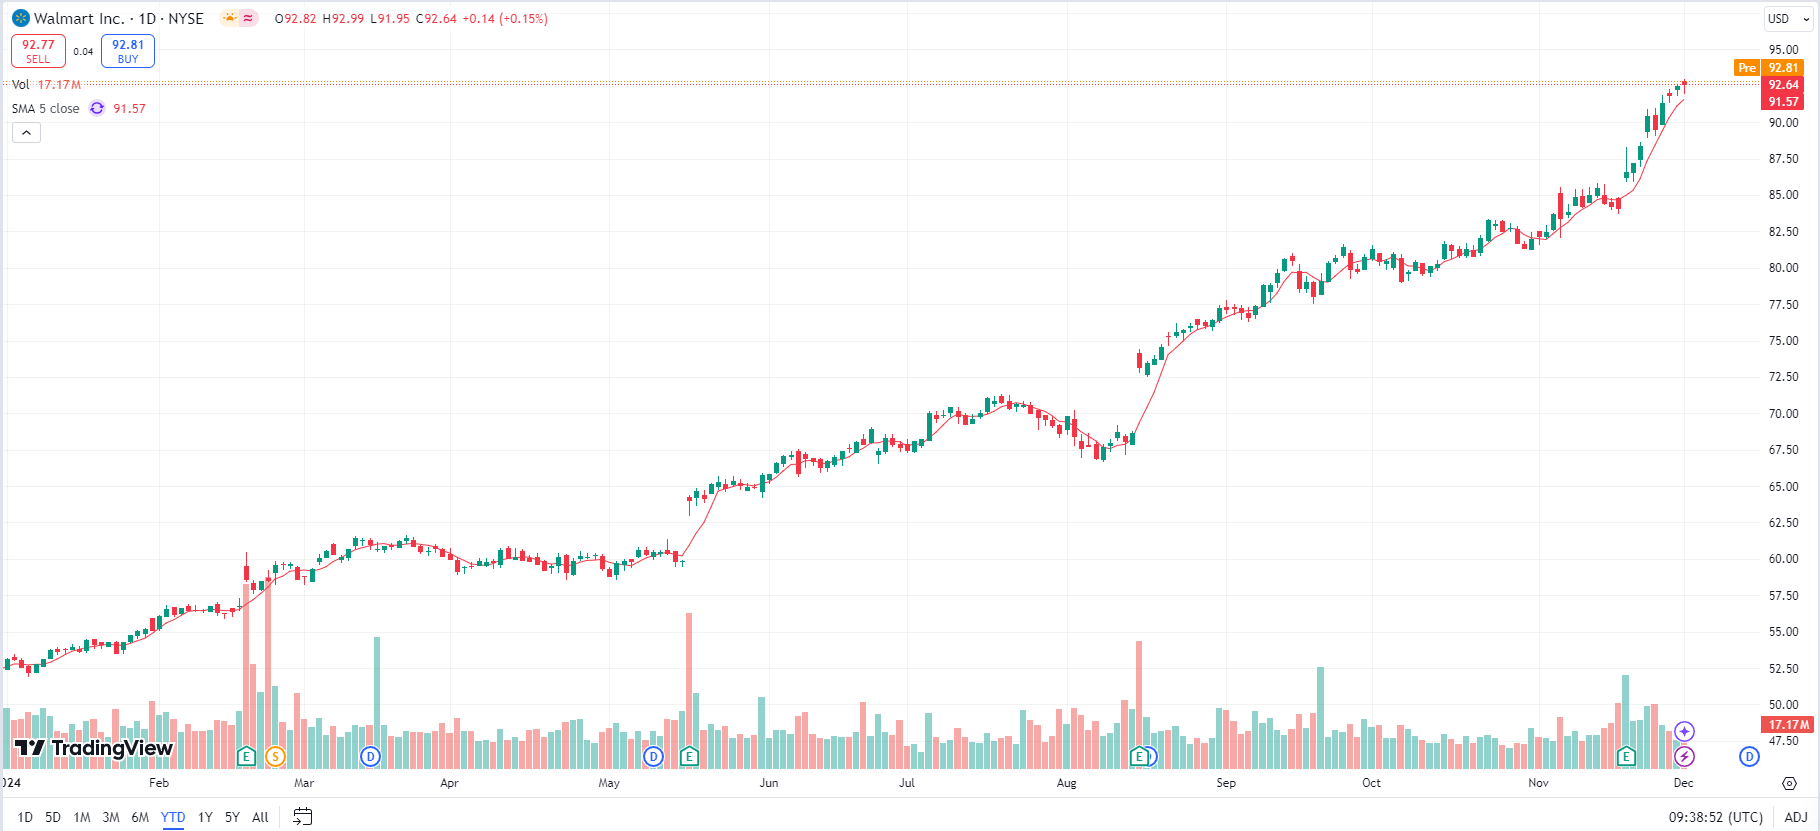Click the TradingView logo
This screenshot has width=1820, height=831.
click(x=93, y=748)
